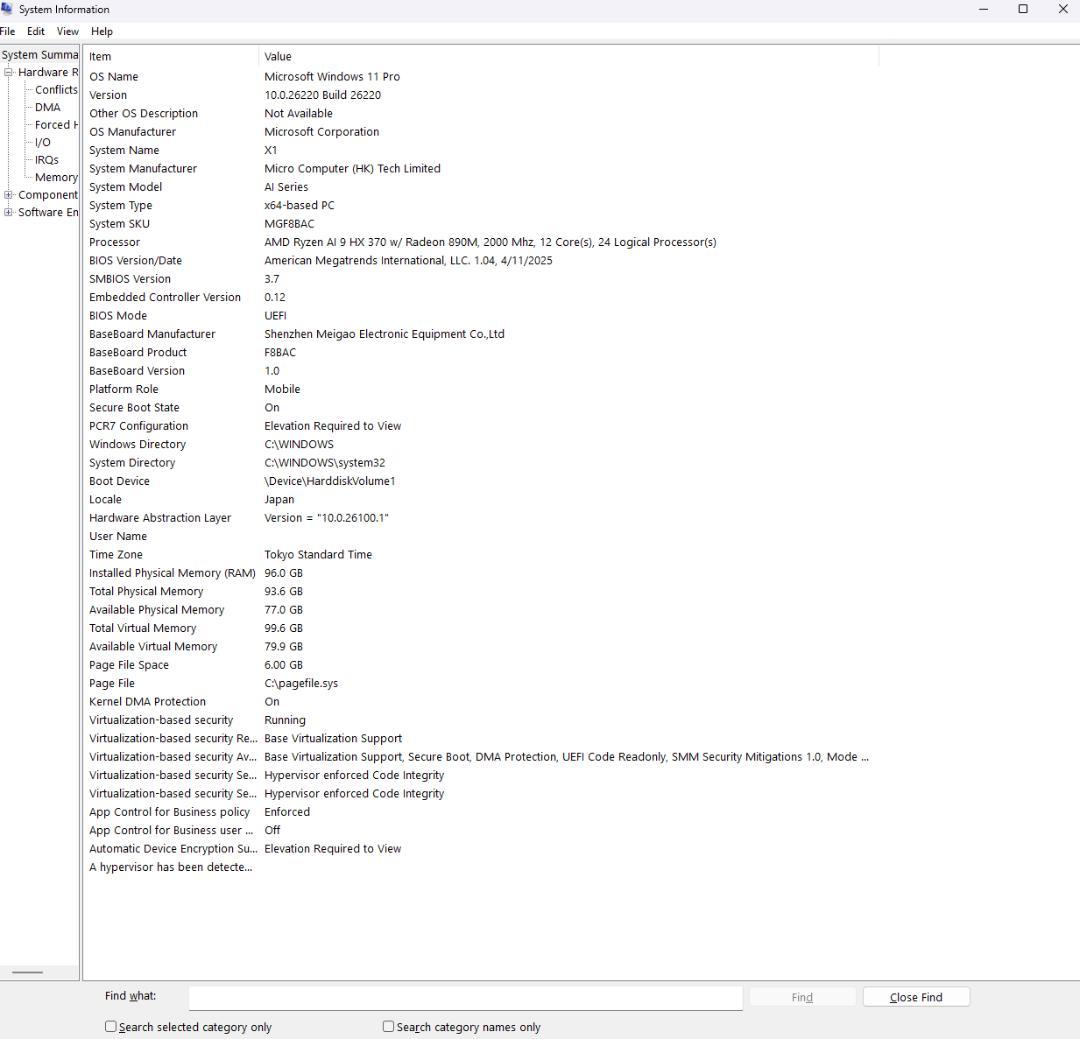This screenshot has height=1039, width=1080.
Task: Open the IRQs category
Action: point(47,160)
